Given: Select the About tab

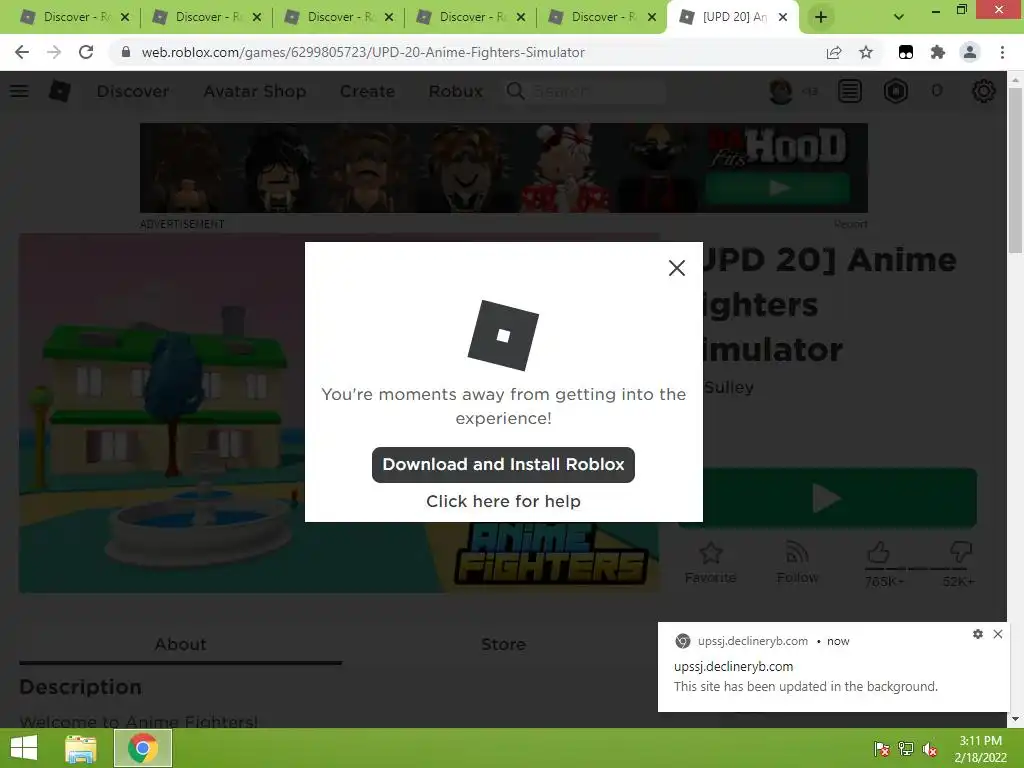Looking at the screenshot, I should pos(180,645).
